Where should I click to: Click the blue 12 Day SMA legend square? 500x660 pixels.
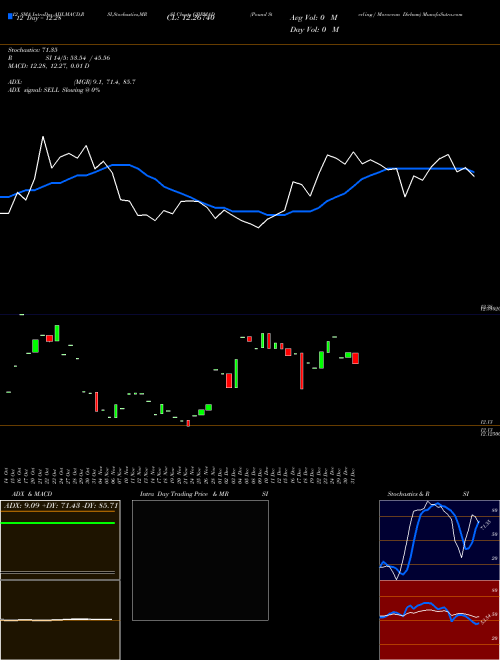[x=10, y=17]
